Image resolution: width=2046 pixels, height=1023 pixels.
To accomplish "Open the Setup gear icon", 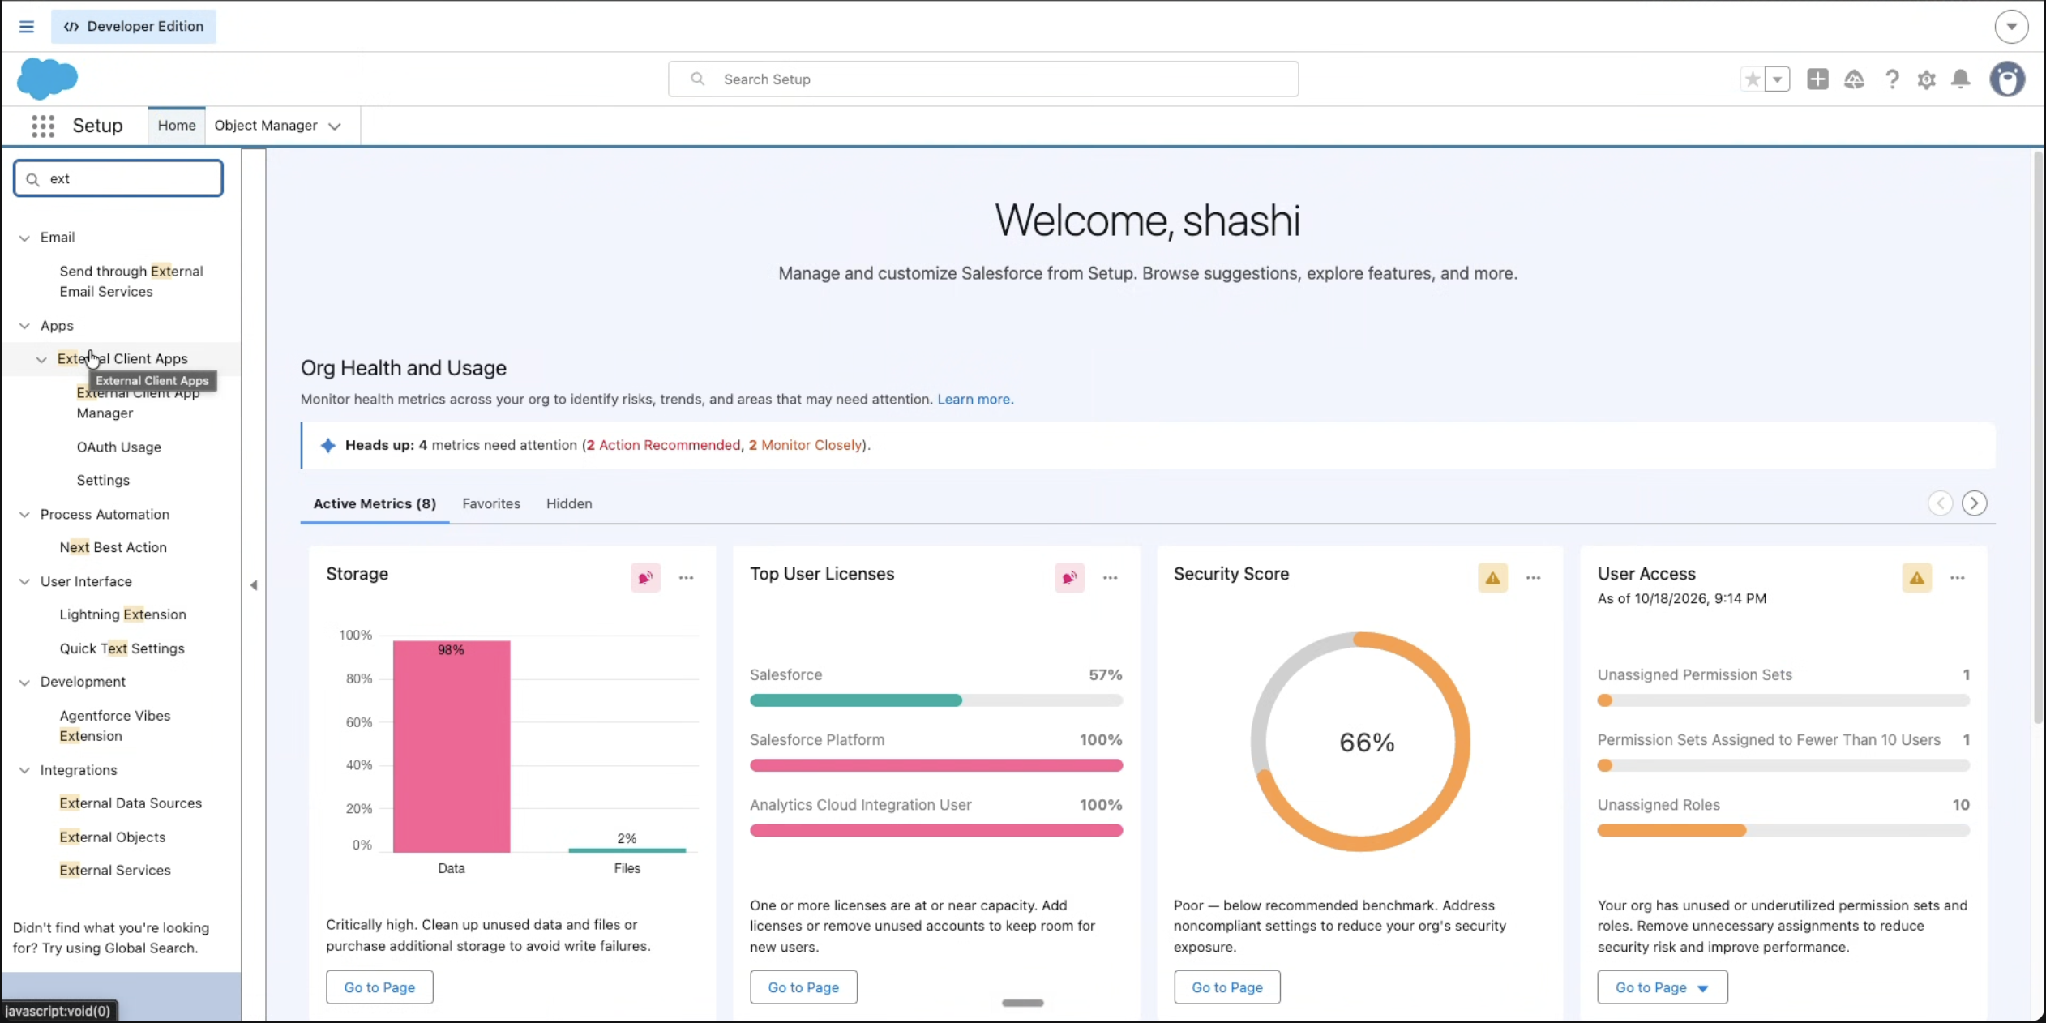I will click(x=1926, y=79).
